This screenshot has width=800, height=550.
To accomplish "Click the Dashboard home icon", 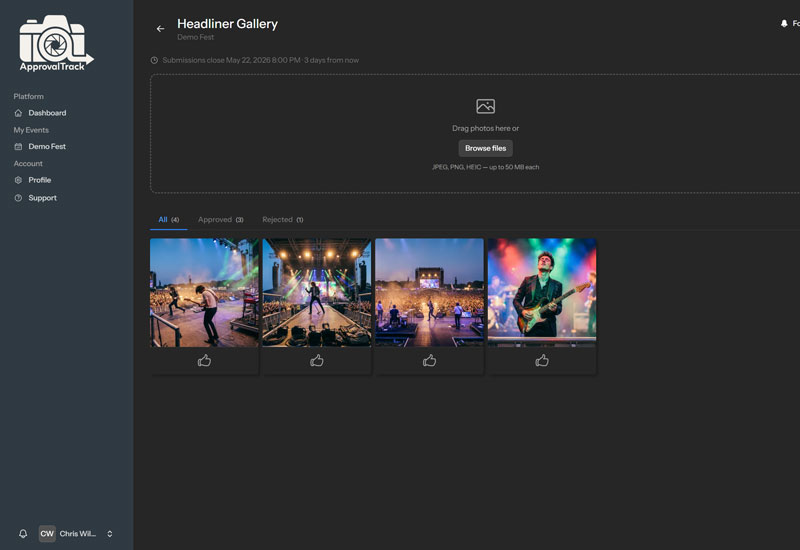I will pos(18,113).
